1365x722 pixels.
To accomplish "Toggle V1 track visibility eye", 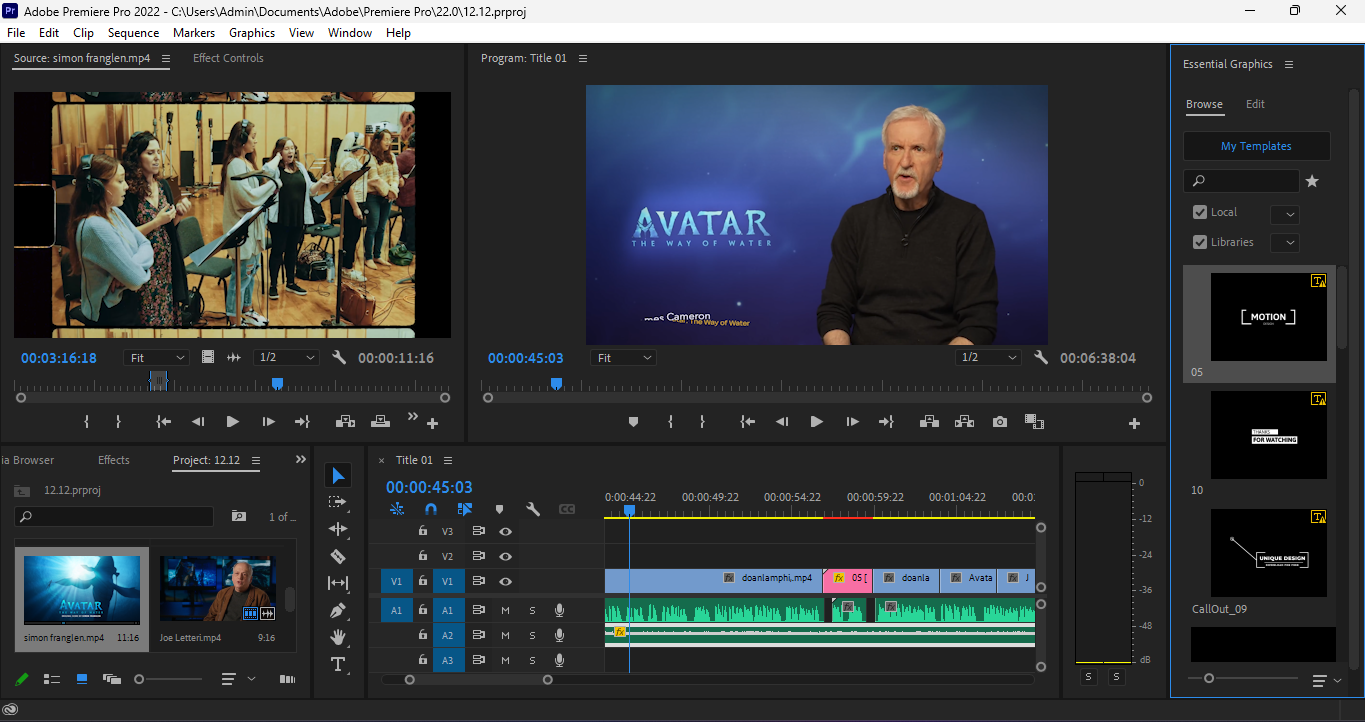I will (506, 581).
